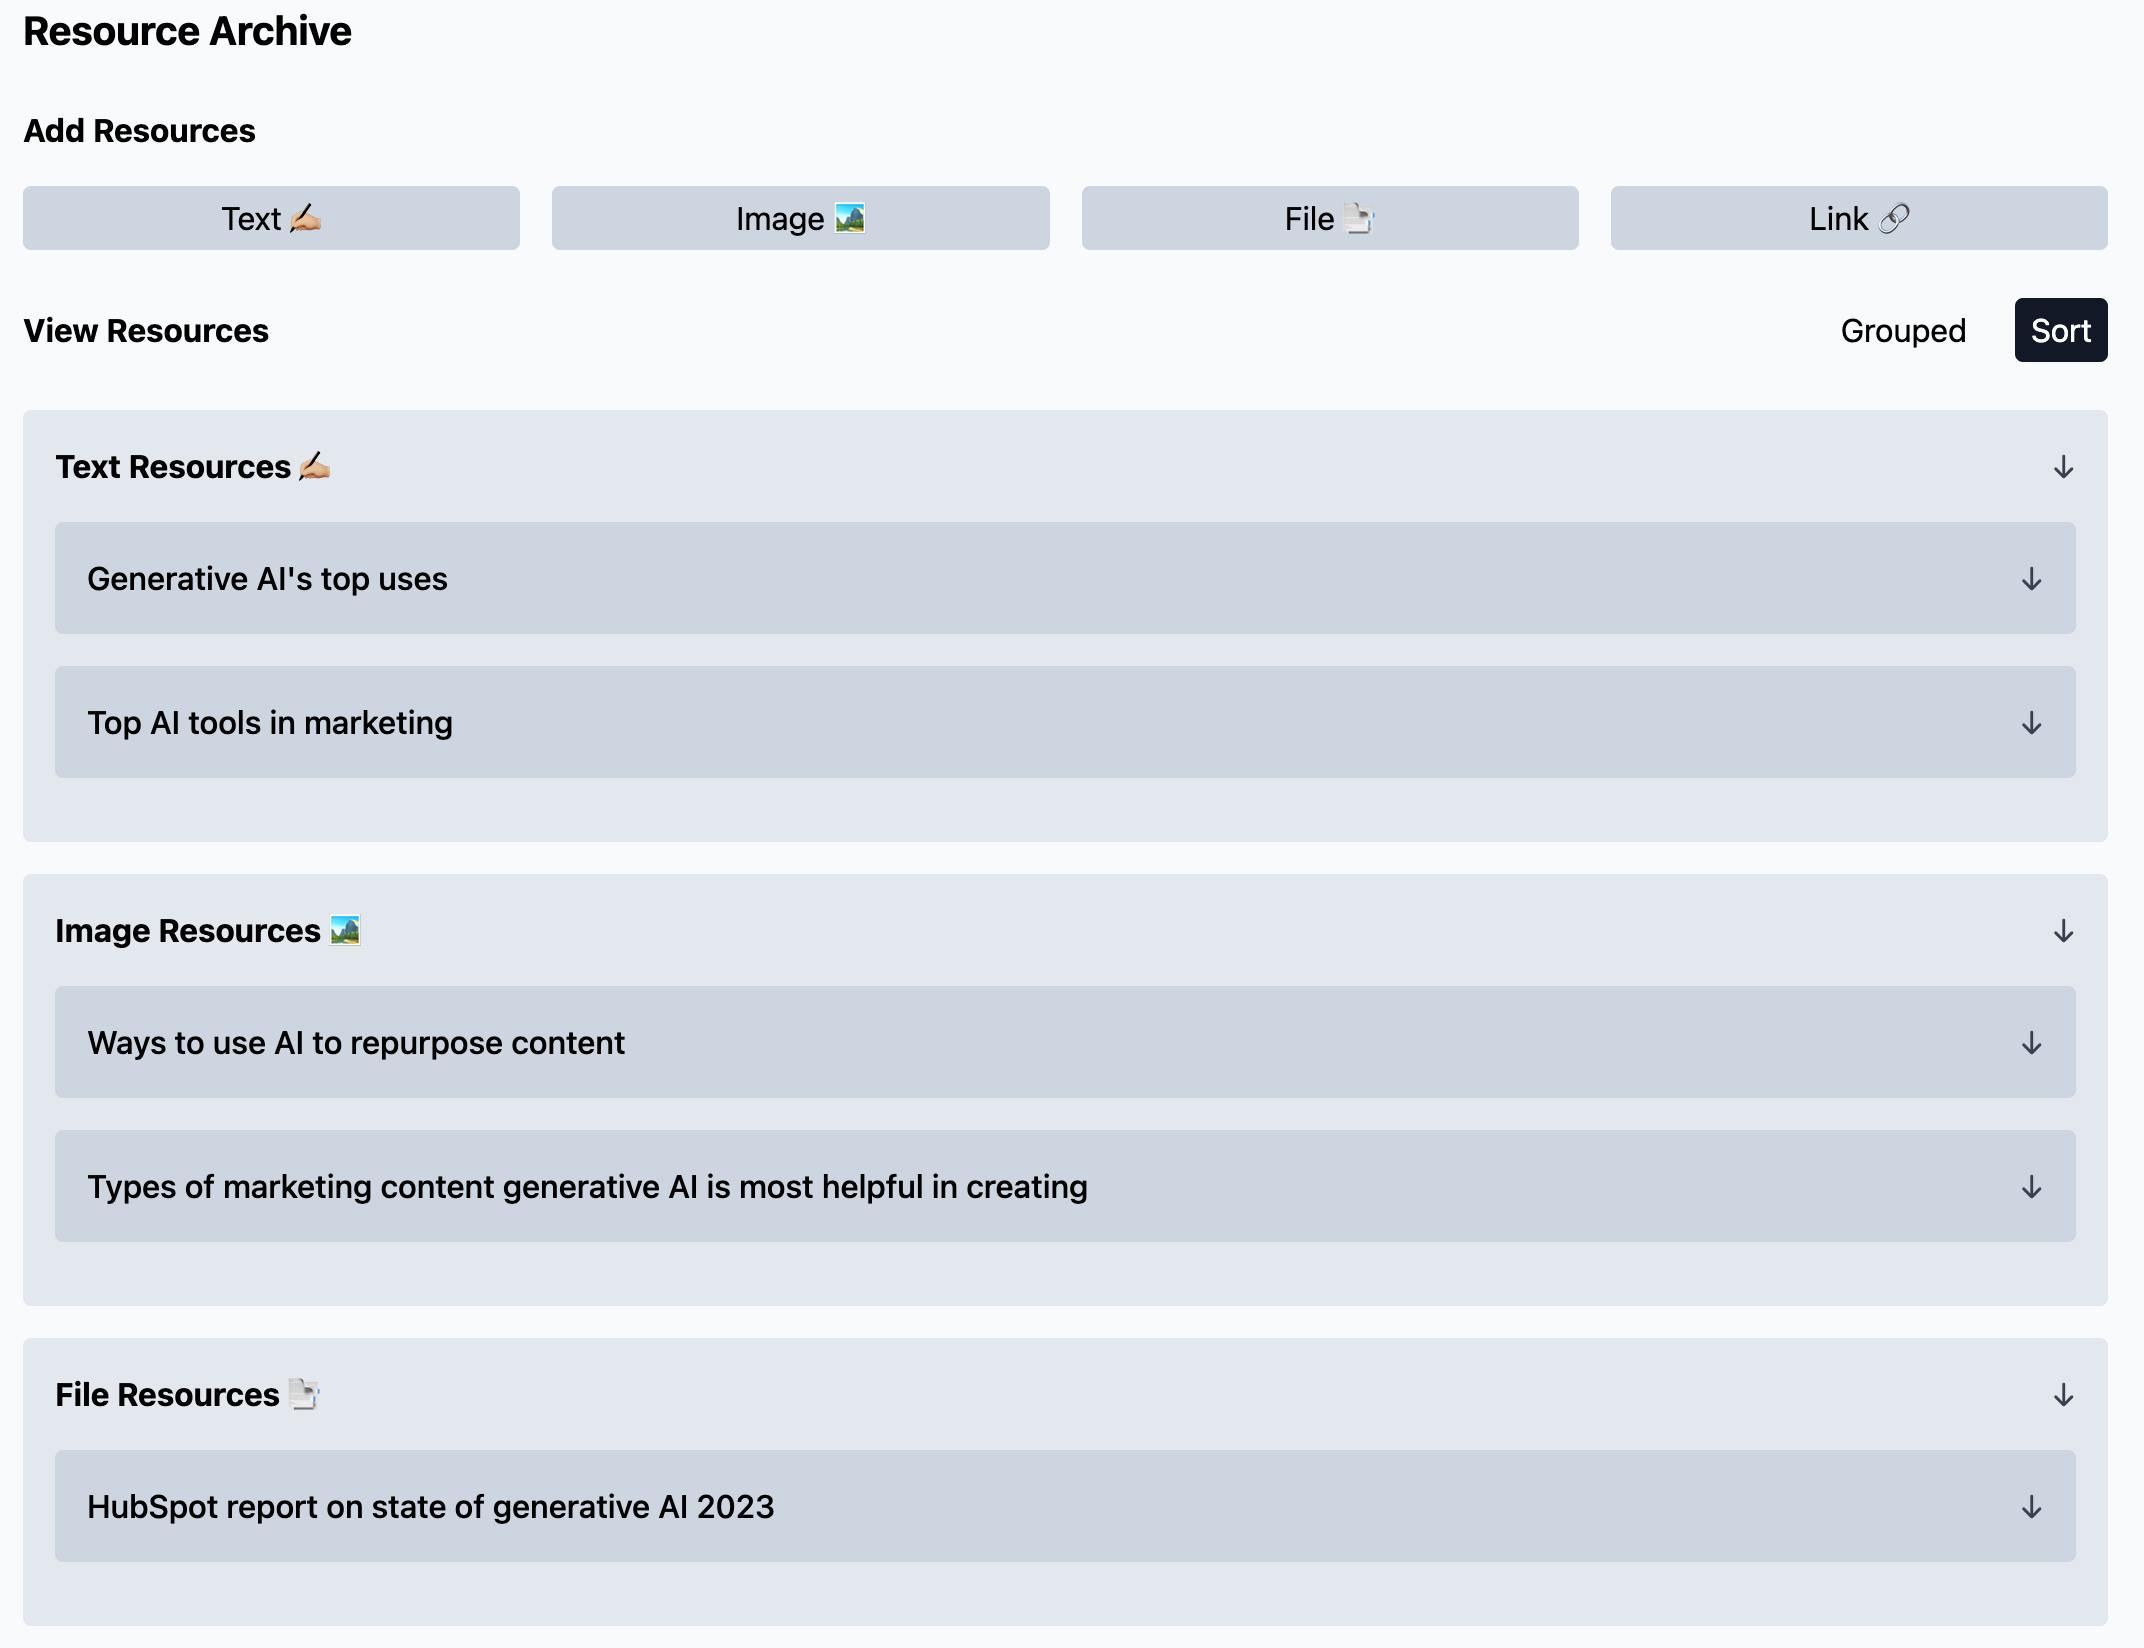
Task: Collapse Image Resources section arrow
Action: (x=2063, y=931)
